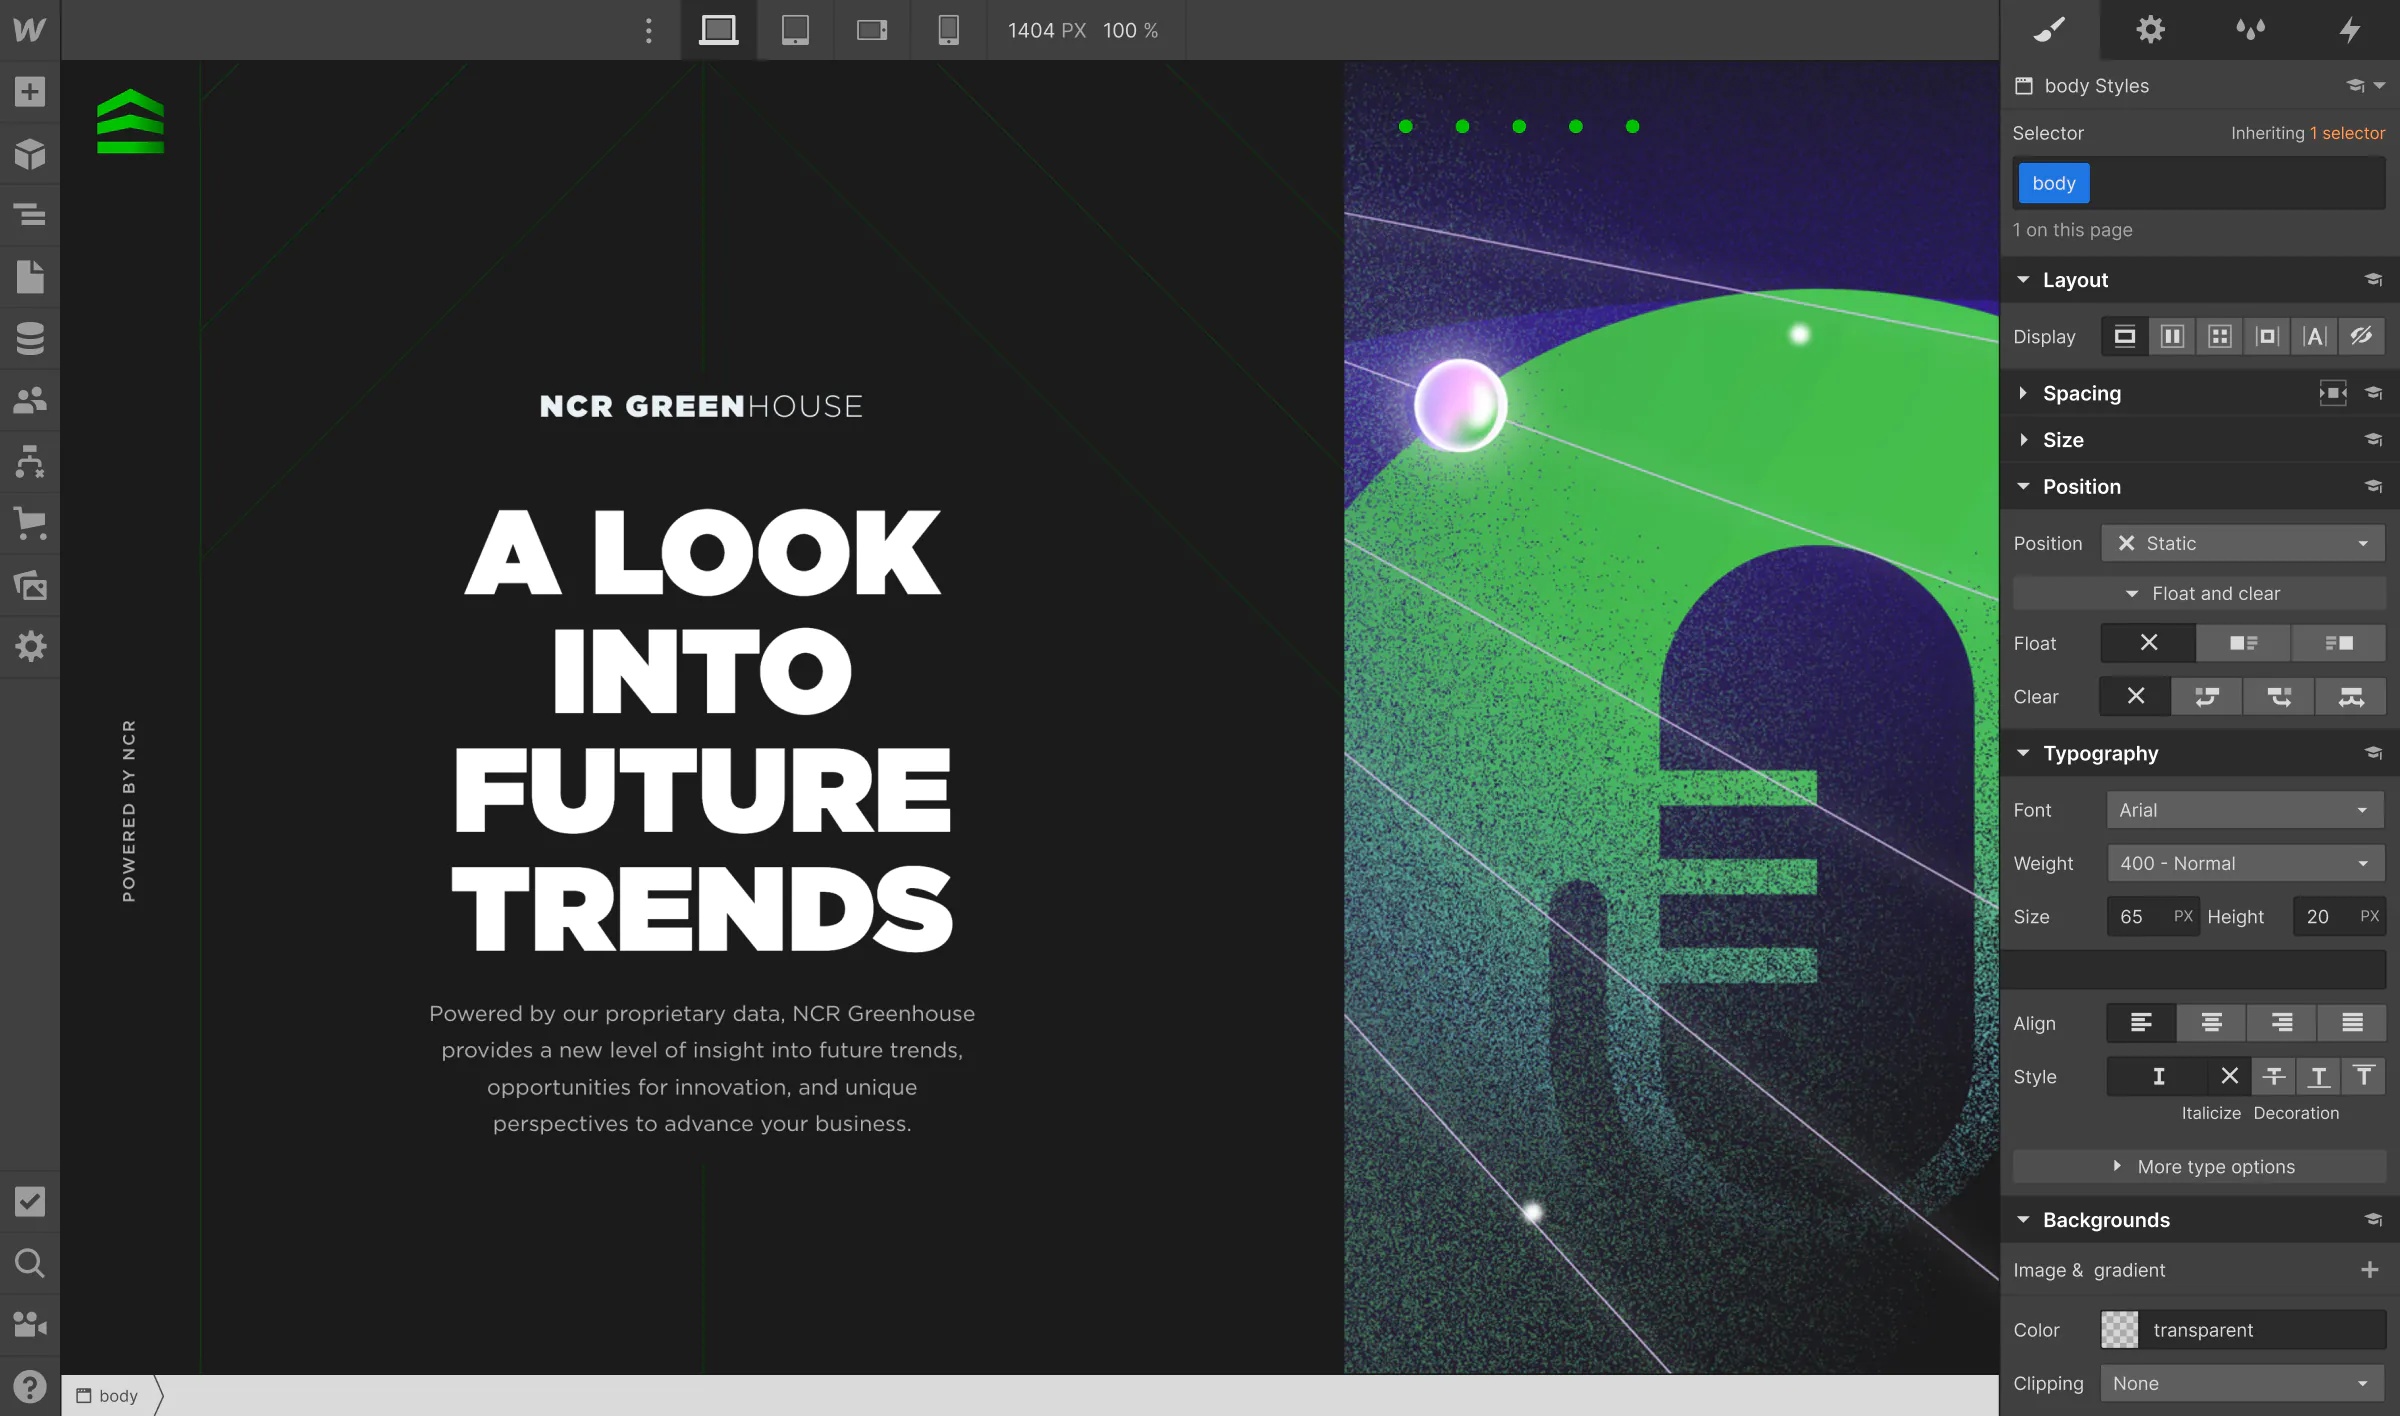Click the font Size input field

[x=2140, y=917]
